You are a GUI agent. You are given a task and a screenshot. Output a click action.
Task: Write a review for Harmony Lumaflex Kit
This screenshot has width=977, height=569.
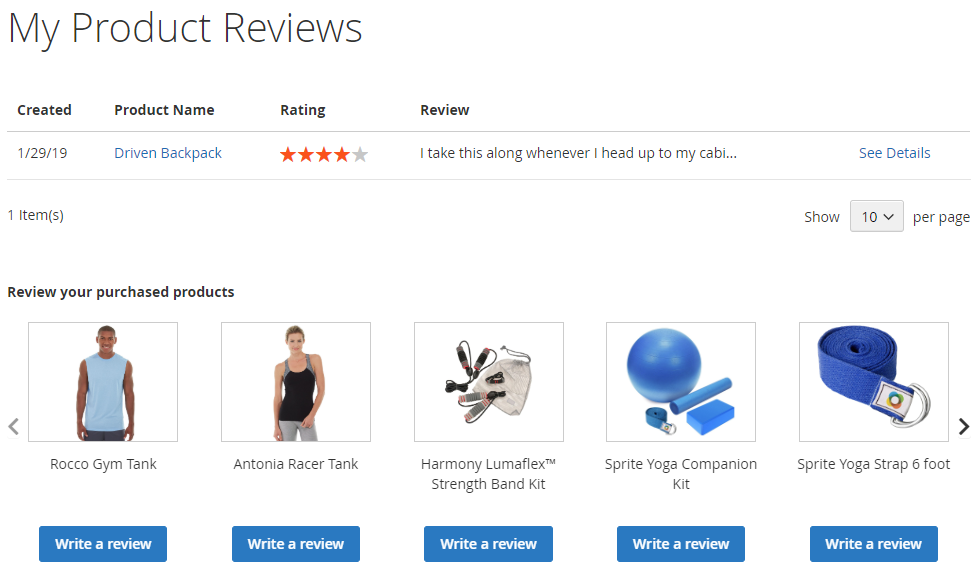click(488, 544)
